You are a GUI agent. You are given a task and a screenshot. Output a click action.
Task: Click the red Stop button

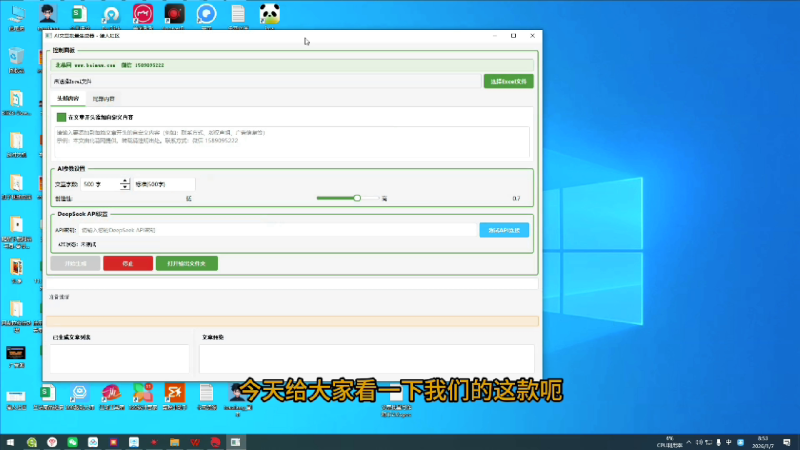point(128,264)
